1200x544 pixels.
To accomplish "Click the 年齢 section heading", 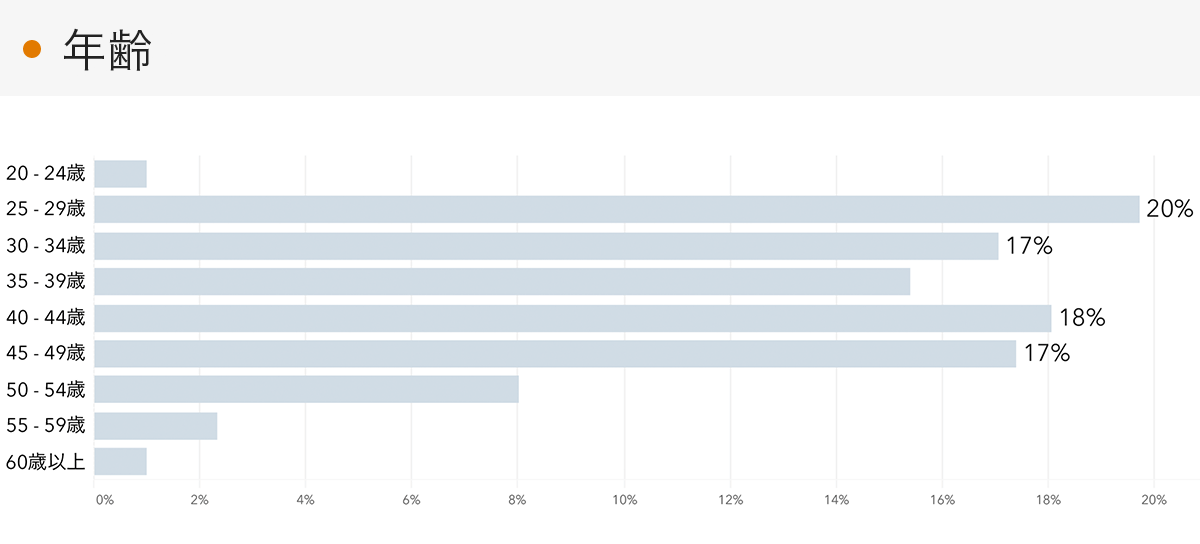I will (107, 48).
